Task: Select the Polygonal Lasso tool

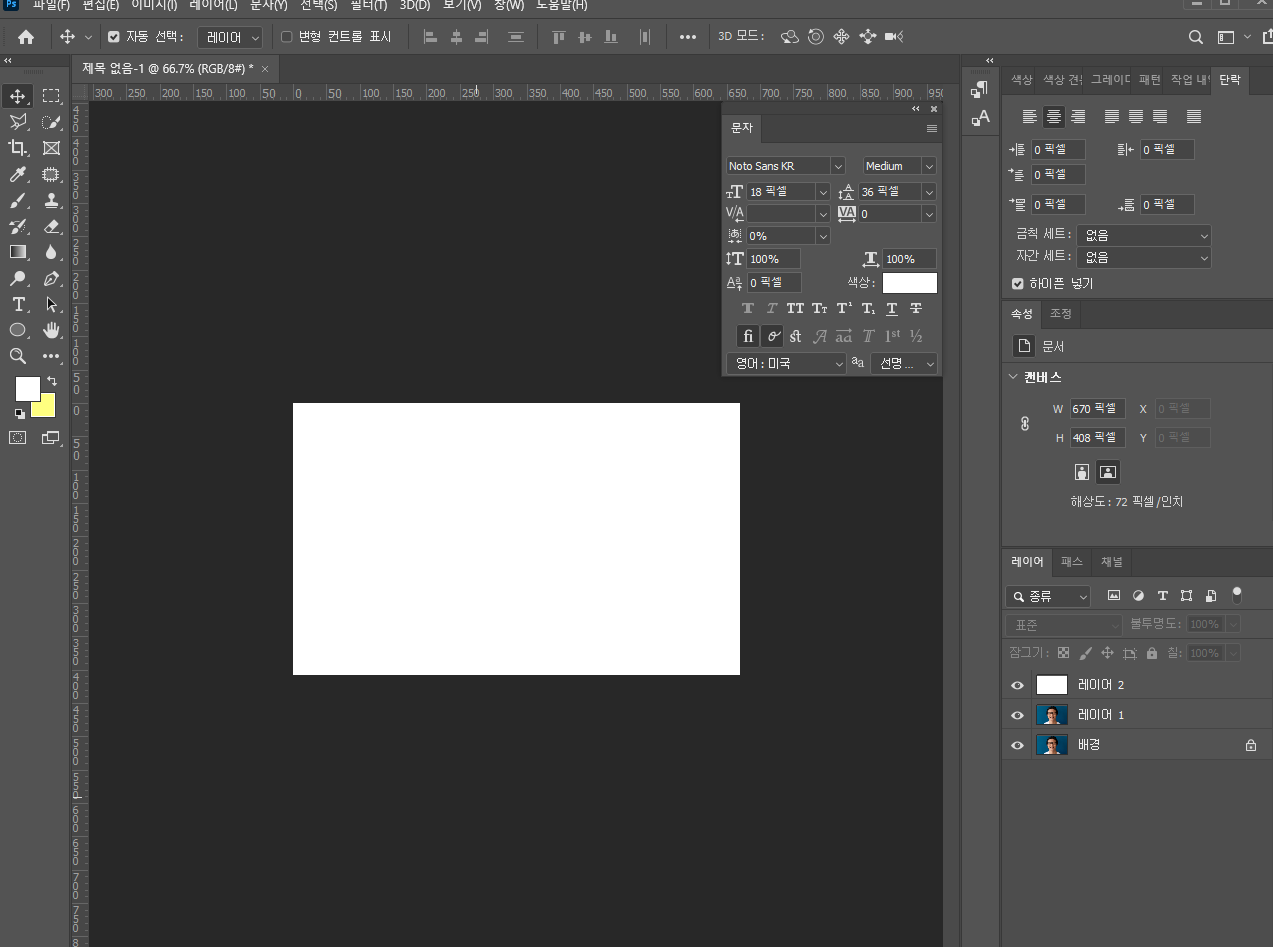Action: click(18, 122)
